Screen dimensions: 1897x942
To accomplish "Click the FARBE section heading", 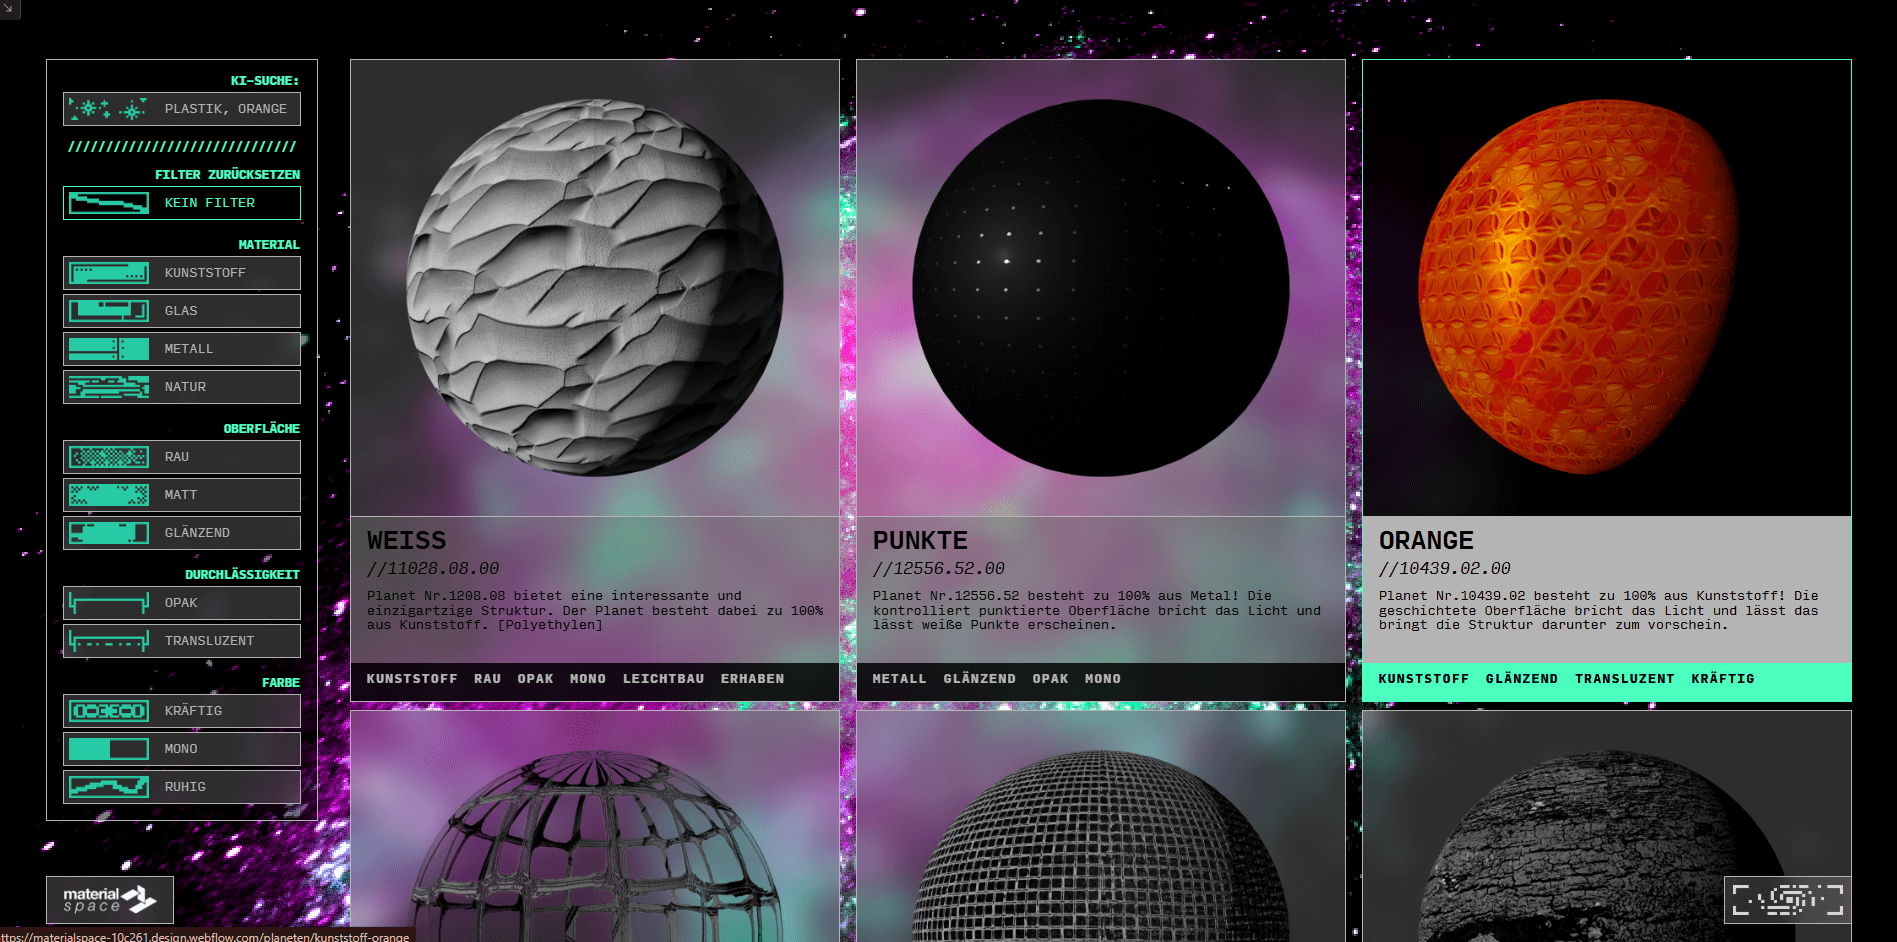I will [280, 683].
